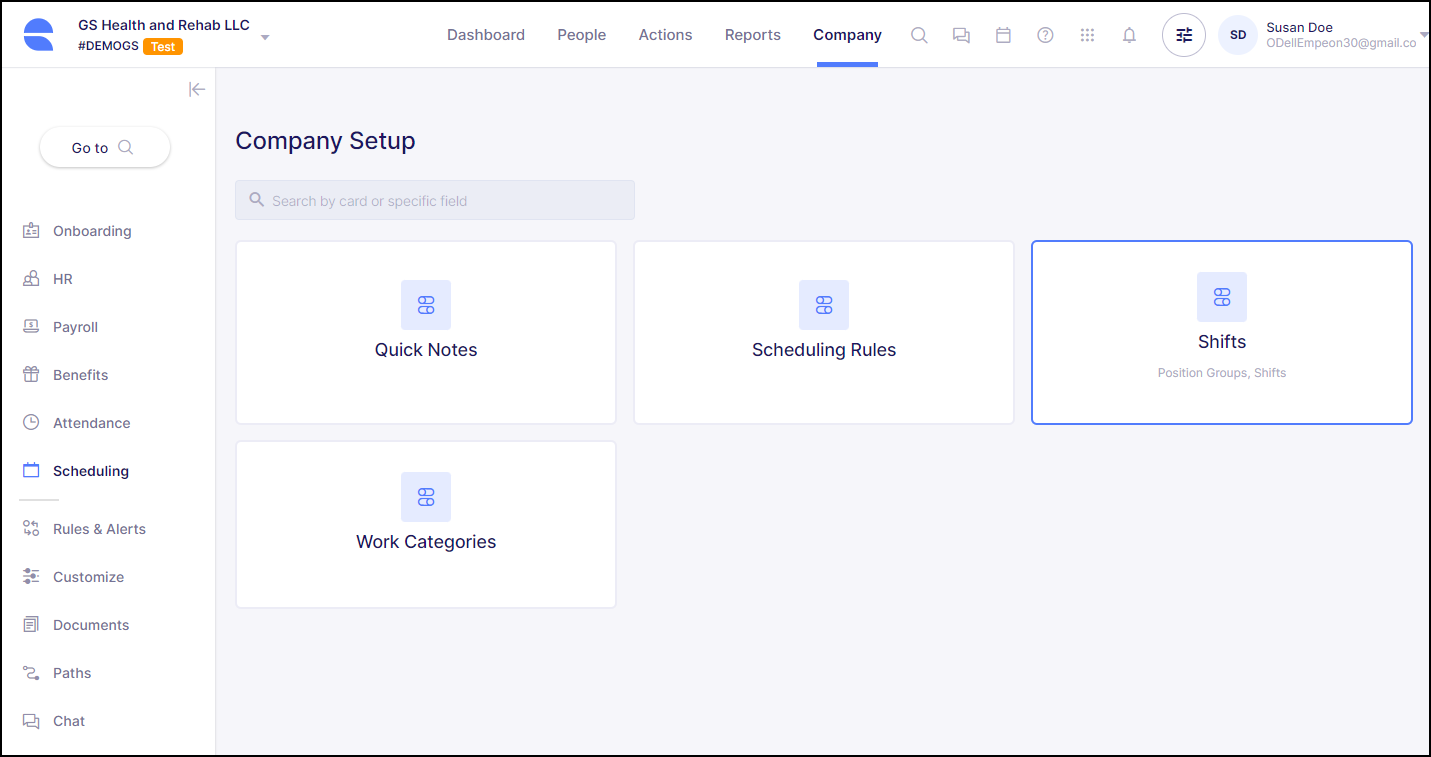Select Attendance in the sidebar

(91, 423)
